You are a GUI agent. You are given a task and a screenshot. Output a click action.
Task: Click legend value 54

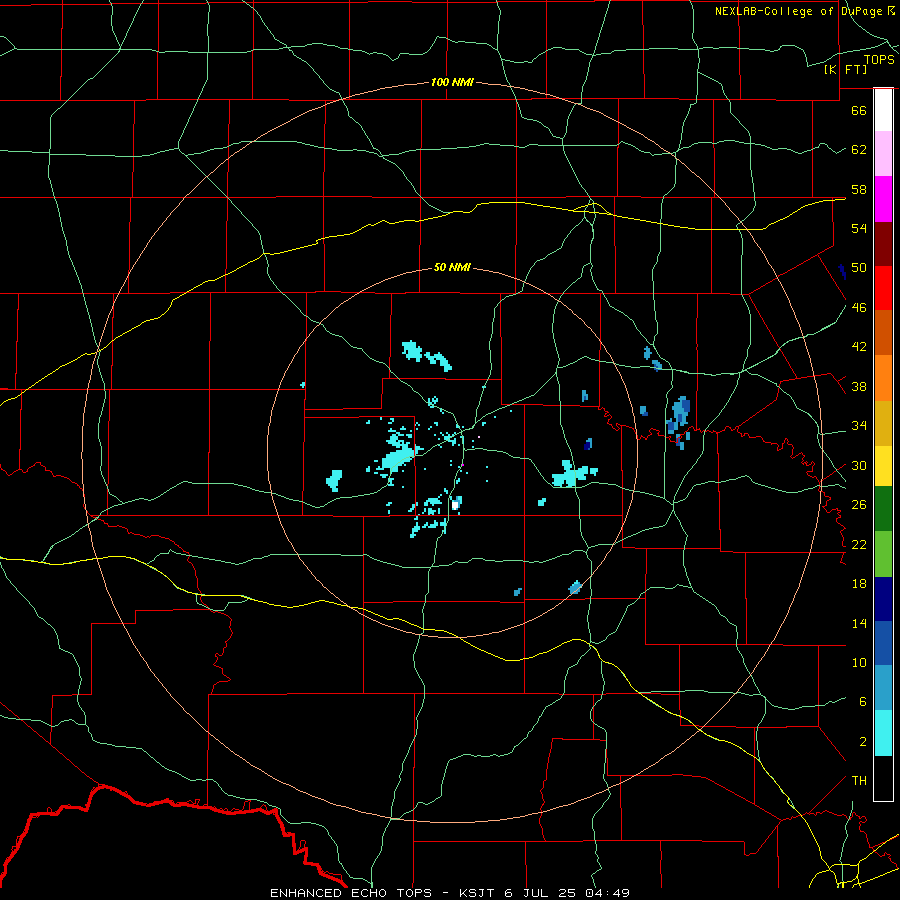(x=859, y=228)
